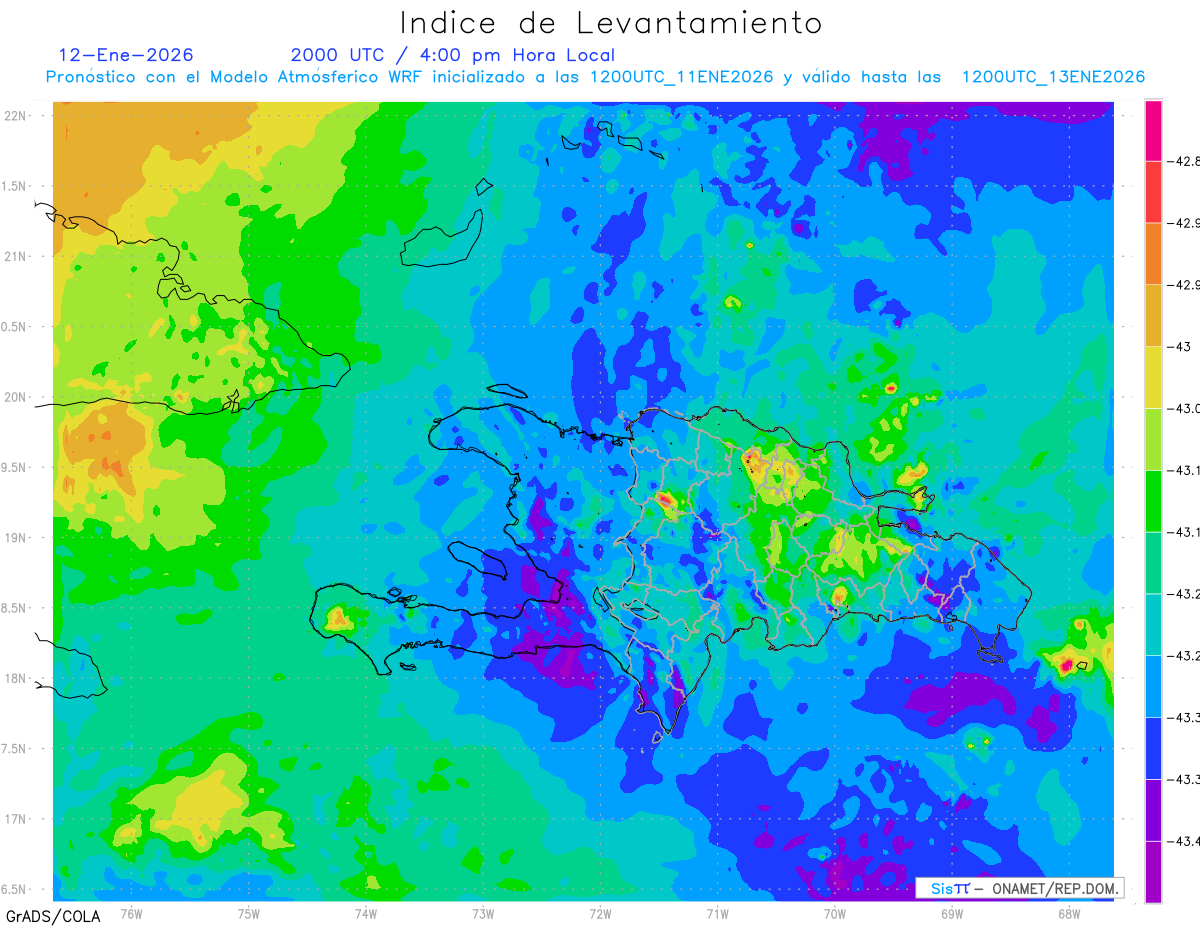Click '2000 UTC / 4:00 pm Hora Local'
This screenshot has height=927, width=1200.
(453, 55)
